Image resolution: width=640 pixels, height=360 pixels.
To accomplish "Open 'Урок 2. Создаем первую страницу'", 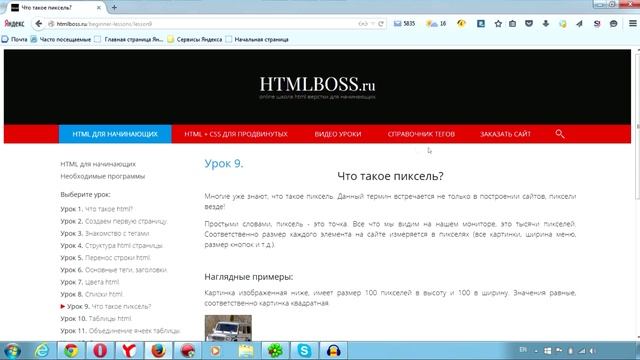I will 114,221.
